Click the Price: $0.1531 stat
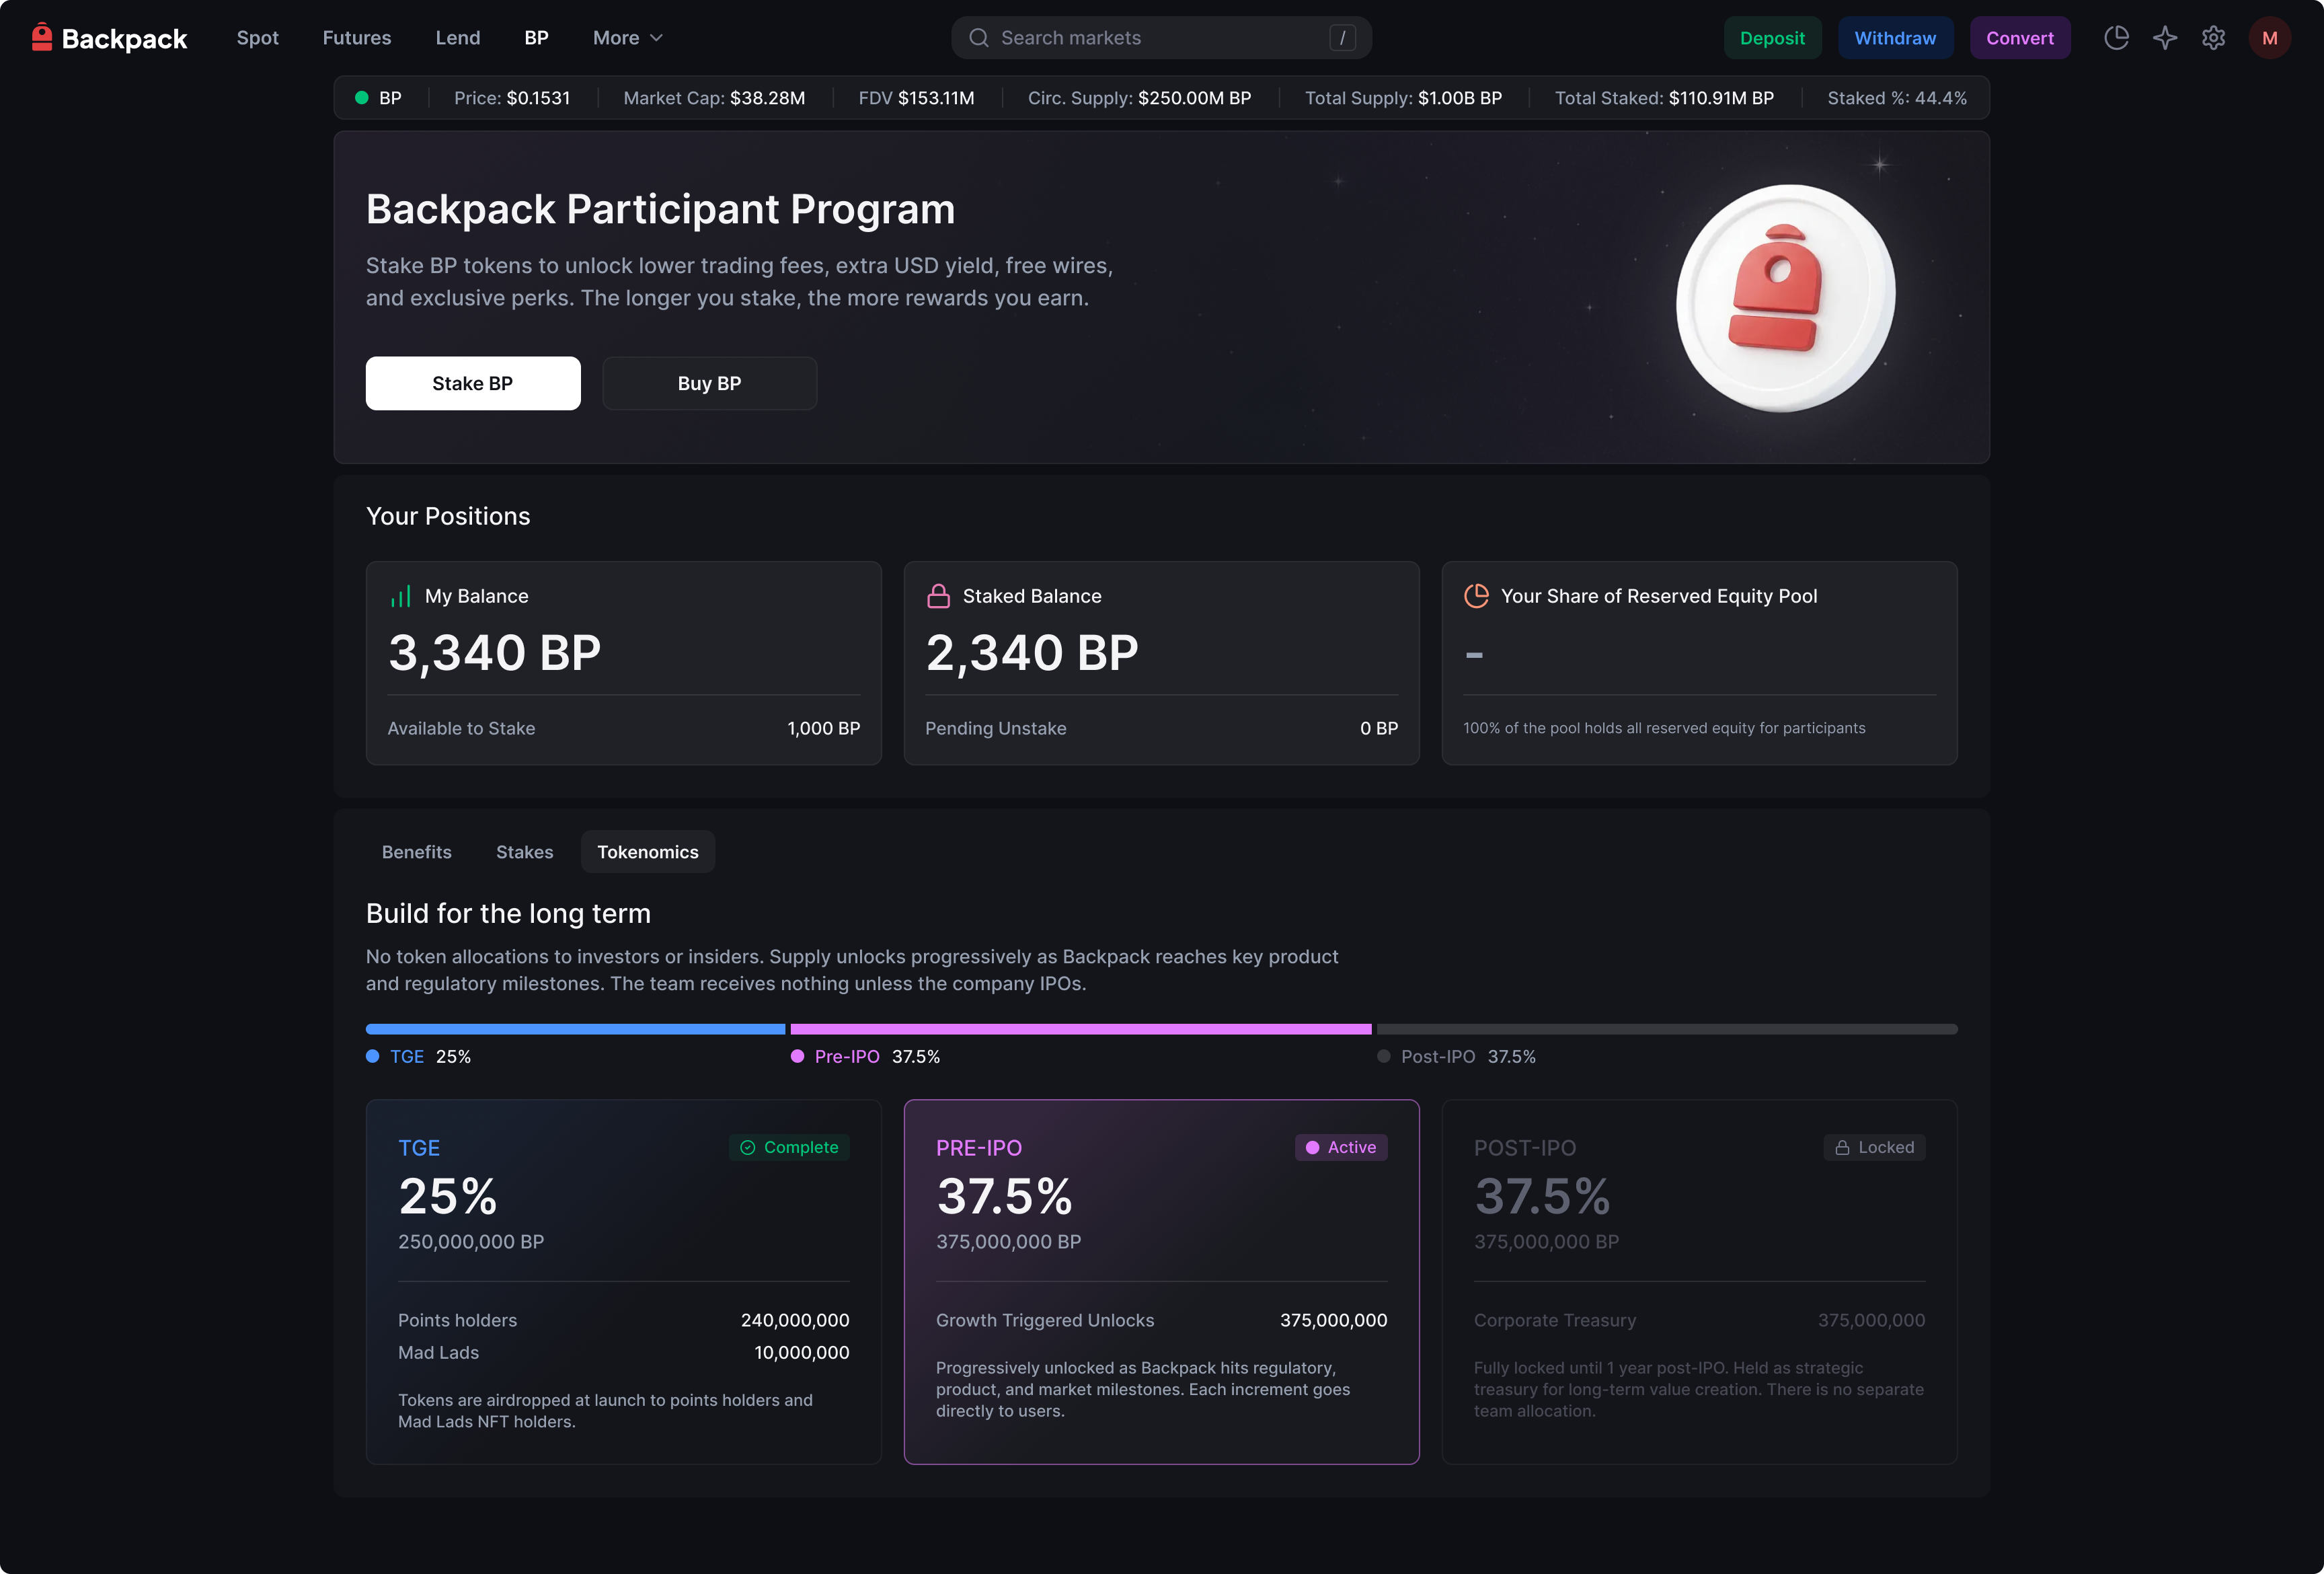Screen dimensions: 2324x1574 tap(512, 98)
